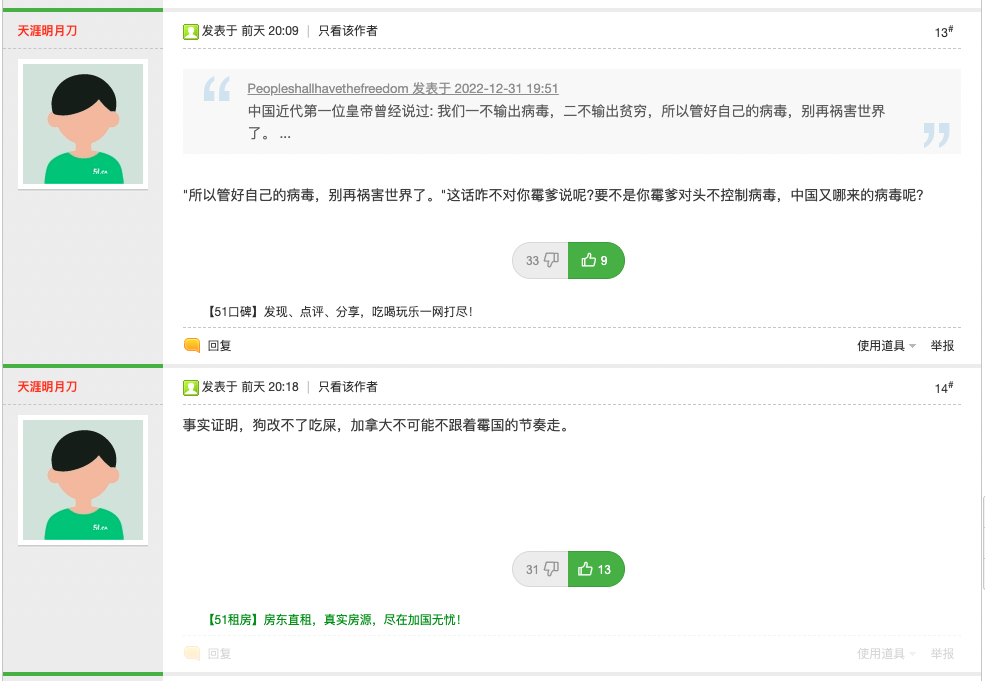The width and height of the screenshot is (985, 681).
Task: Open the 【51口碑】 promotional link
Action: click(x=339, y=312)
